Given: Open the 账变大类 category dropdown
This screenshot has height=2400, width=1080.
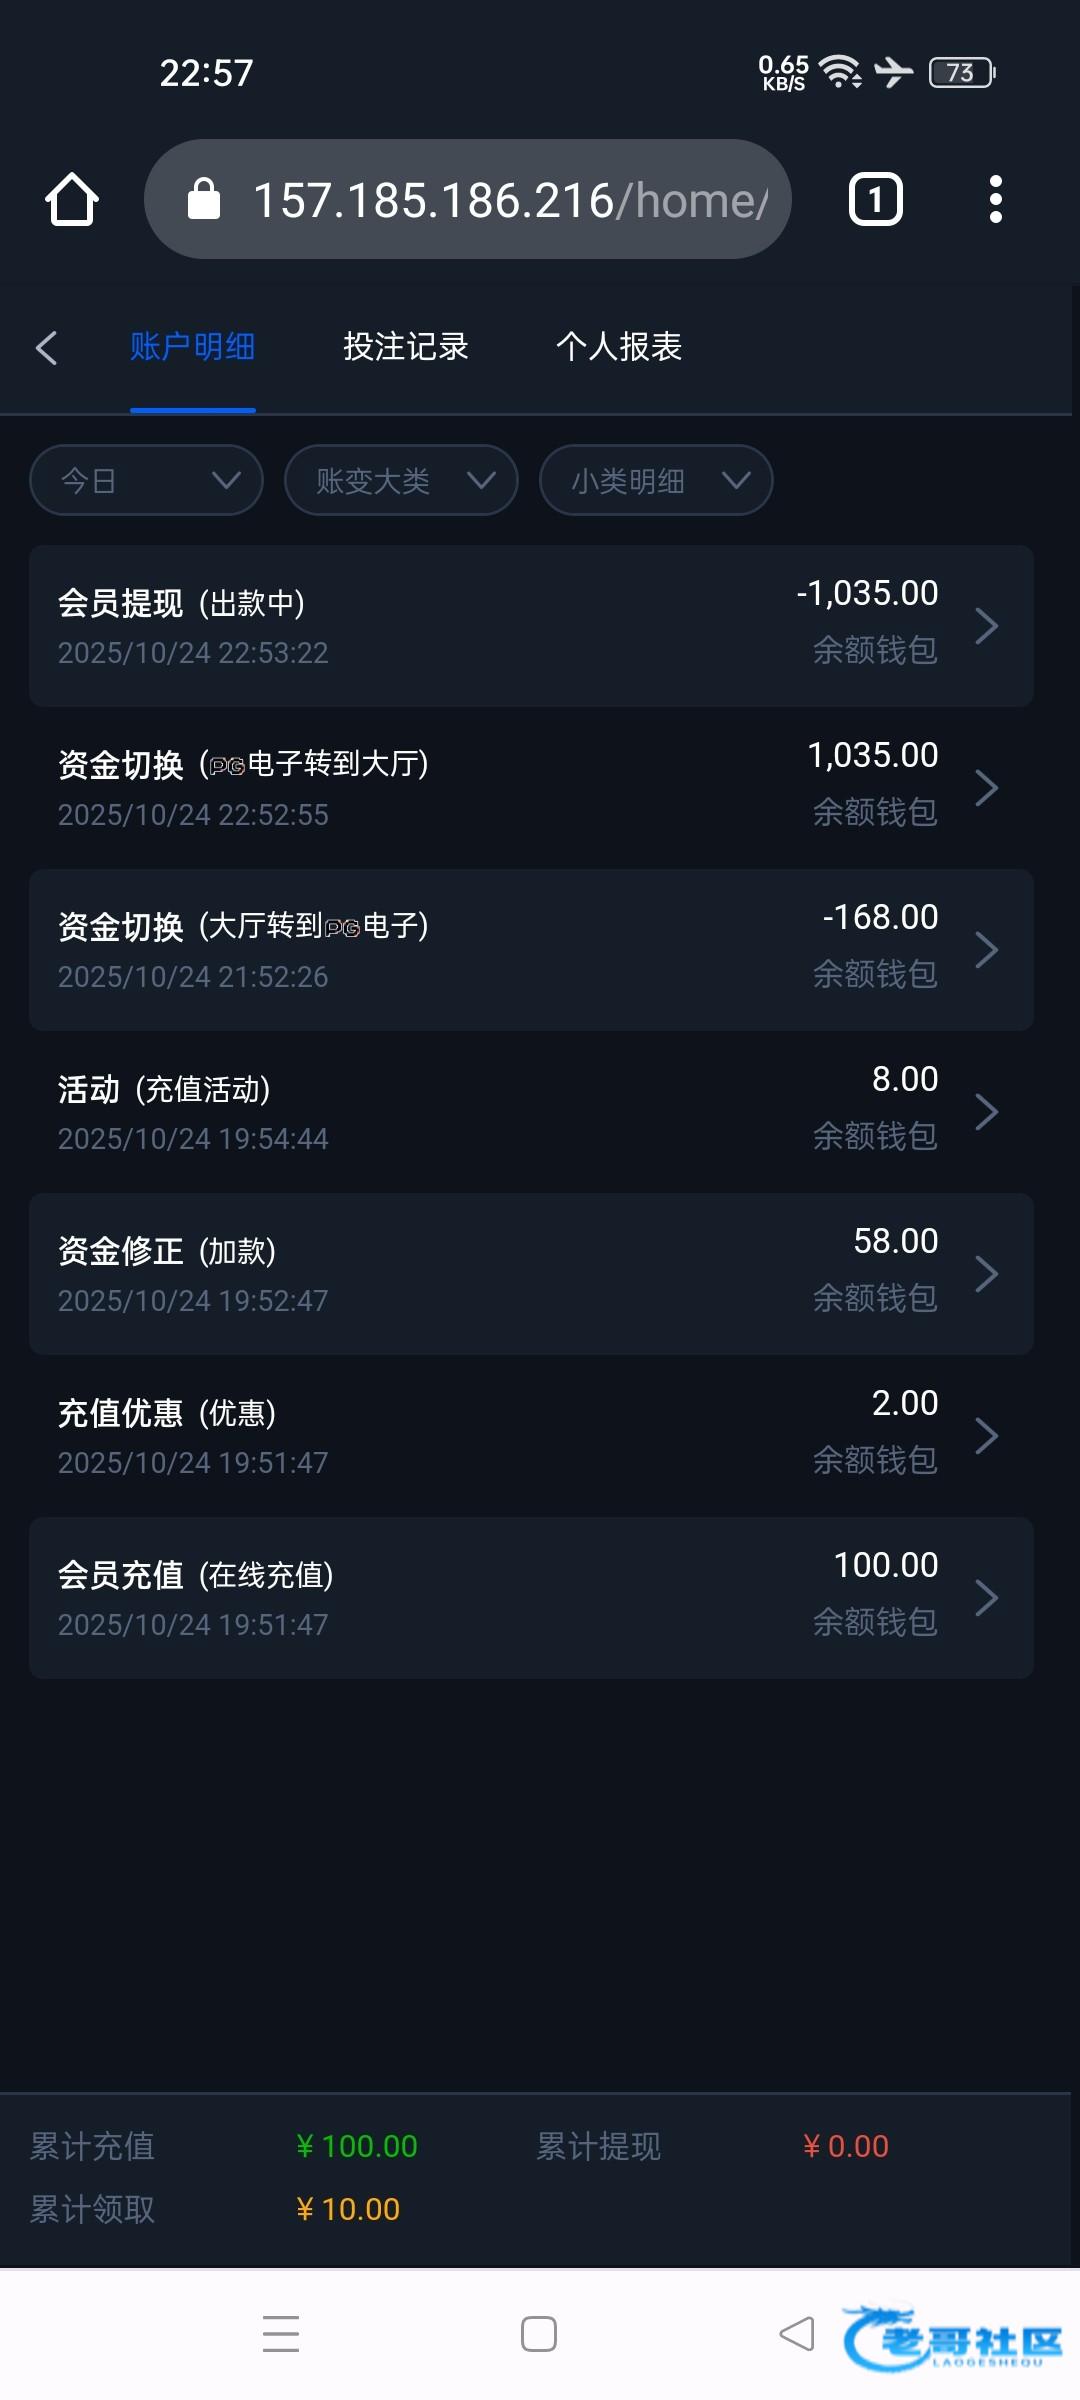Looking at the screenshot, I should (401, 481).
